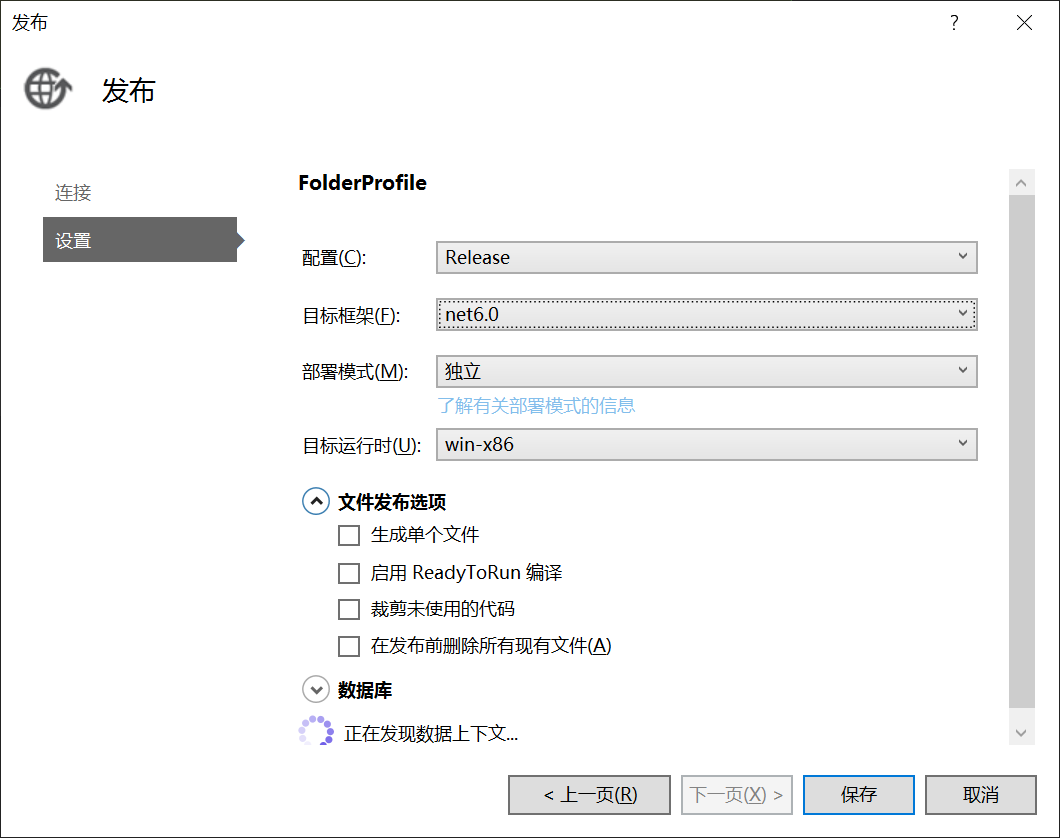Click the FolderProfile heading

(362, 182)
